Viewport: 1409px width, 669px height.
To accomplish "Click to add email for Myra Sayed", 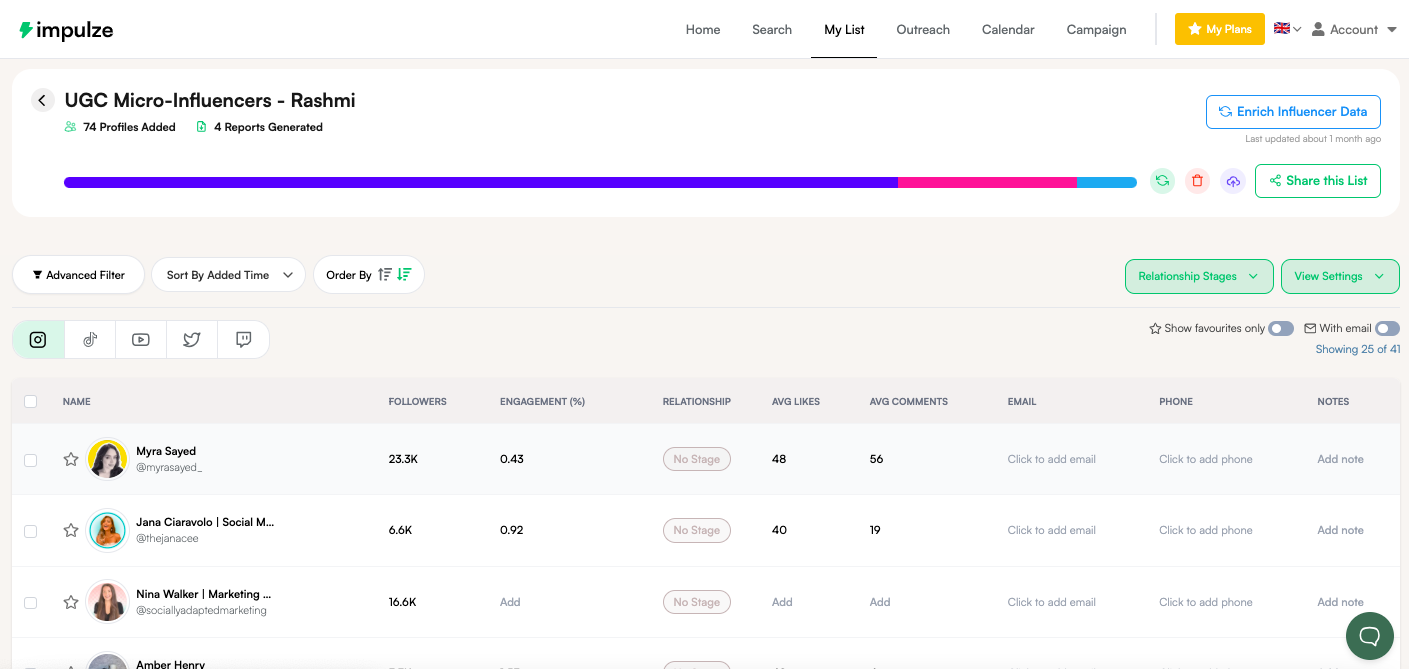I will [1051, 459].
